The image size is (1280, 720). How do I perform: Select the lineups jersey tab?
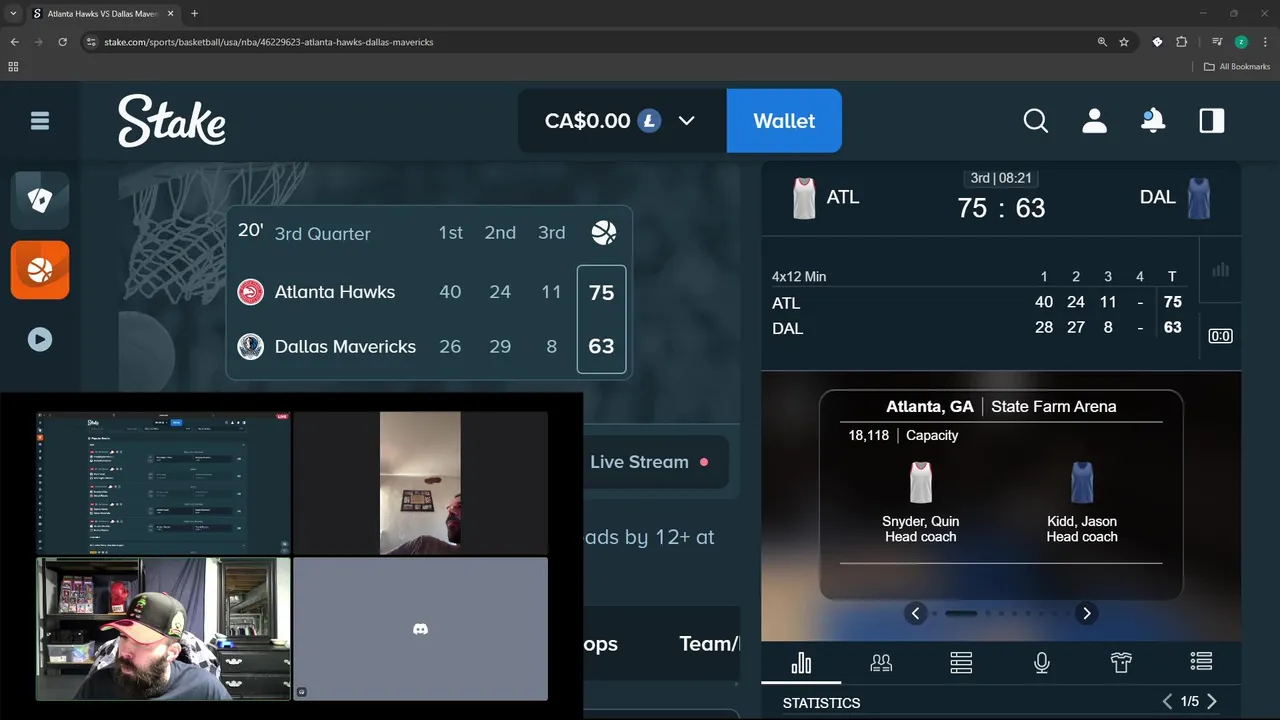[1121, 663]
